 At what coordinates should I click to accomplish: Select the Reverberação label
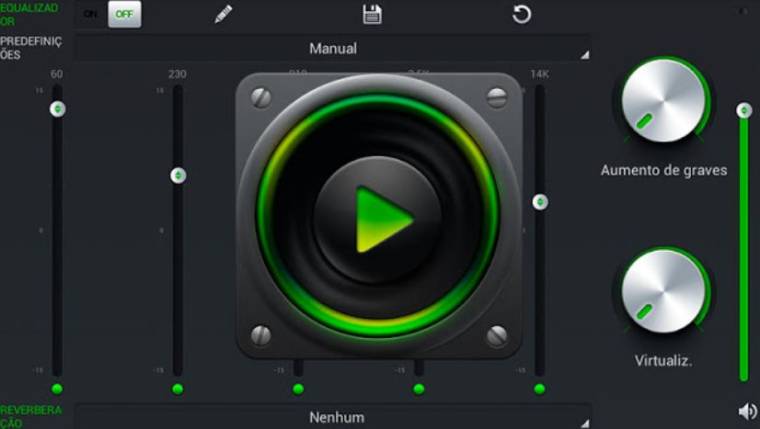tap(31, 417)
